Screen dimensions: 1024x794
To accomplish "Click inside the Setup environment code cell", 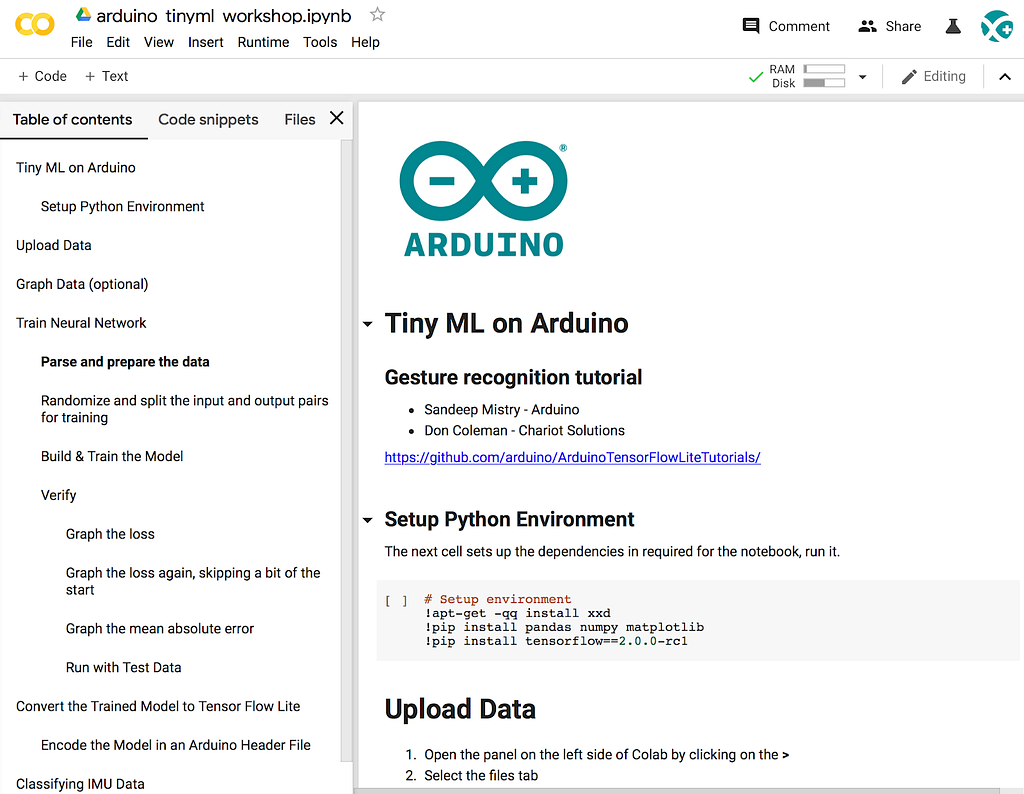I will pyautogui.click(x=697, y=620).
